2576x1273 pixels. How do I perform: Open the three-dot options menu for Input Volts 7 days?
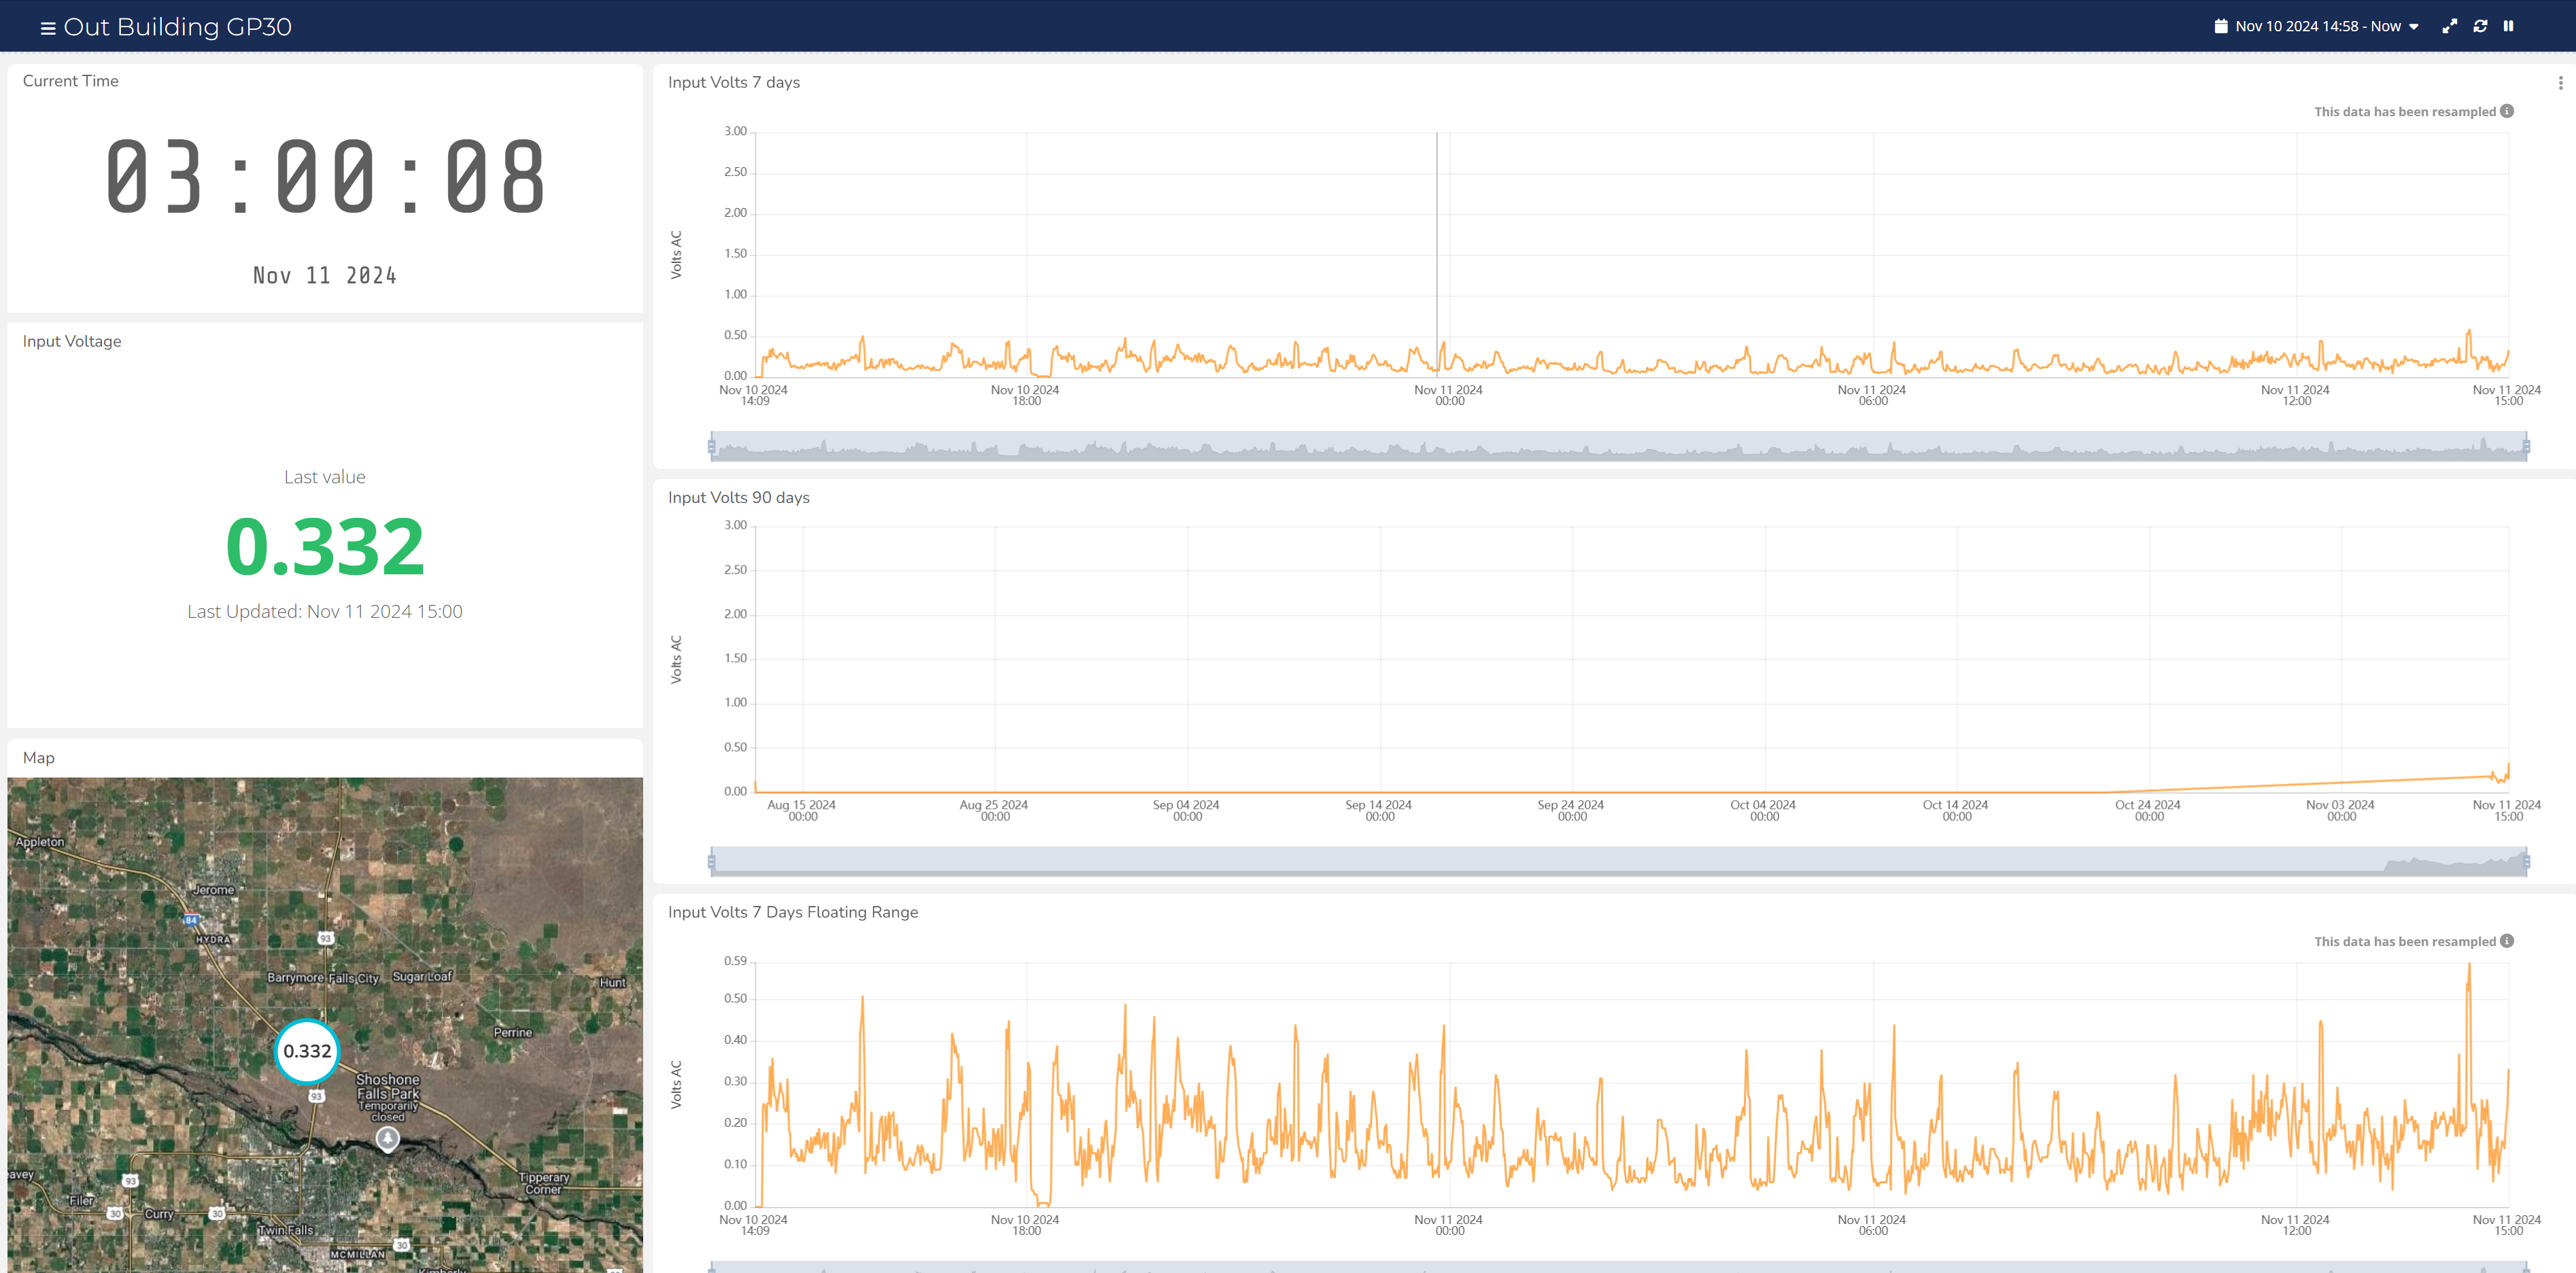pos(2560,83)
